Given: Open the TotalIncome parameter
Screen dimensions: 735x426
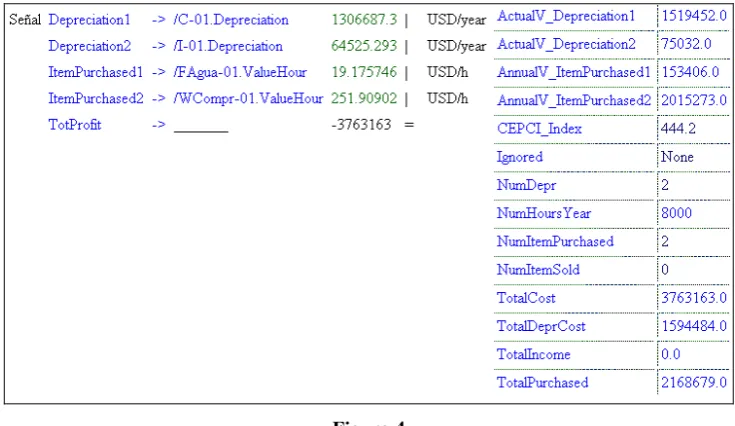Looking at the screenshot, I should click(x=533, y=354).
